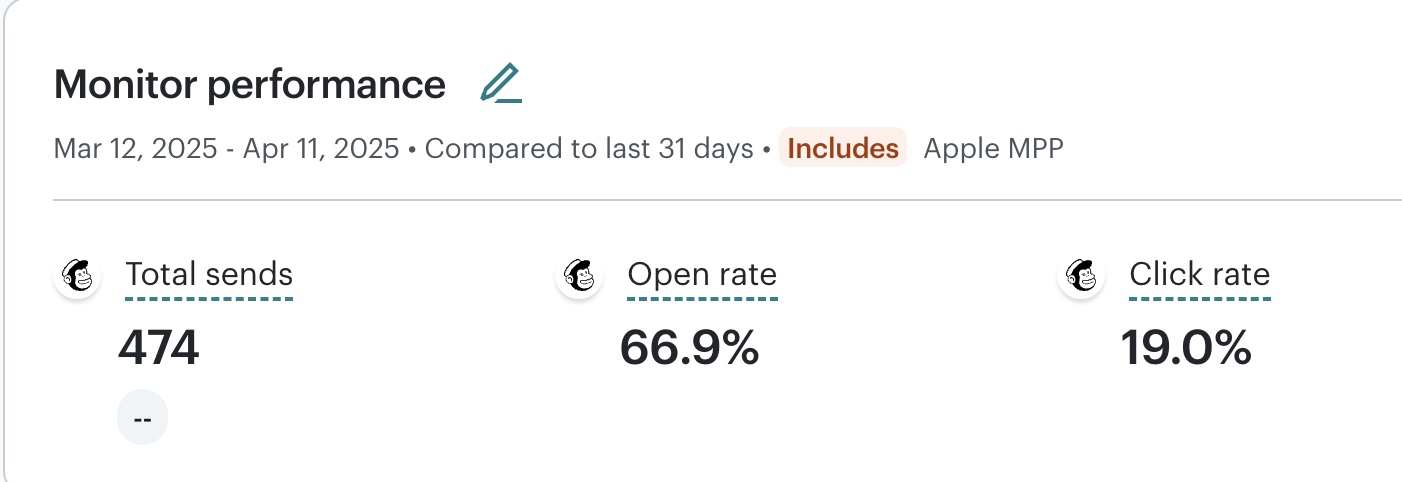Click the 474 total sends value
The height and width of the screenshot is (482, 1402).
click(159, 348)
